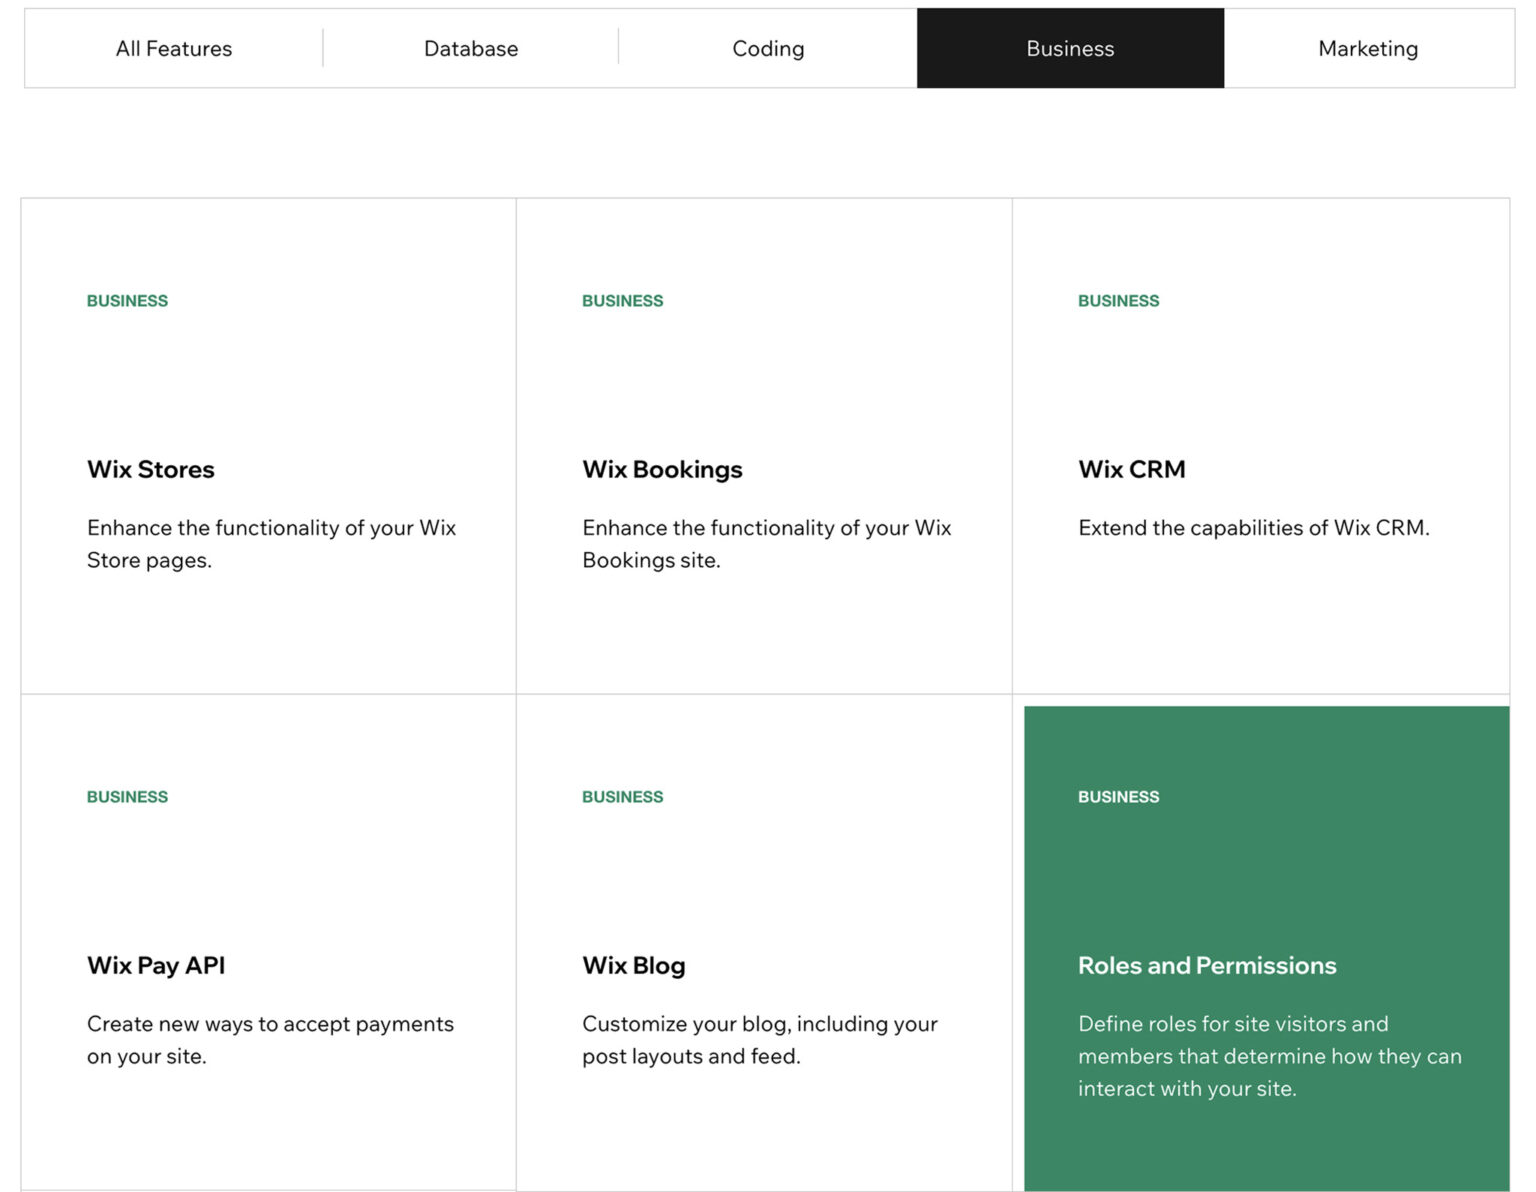Click the Wix Stores heading
The width and height of the screenshot is (1536, 1192).
[x=151, y=470]
